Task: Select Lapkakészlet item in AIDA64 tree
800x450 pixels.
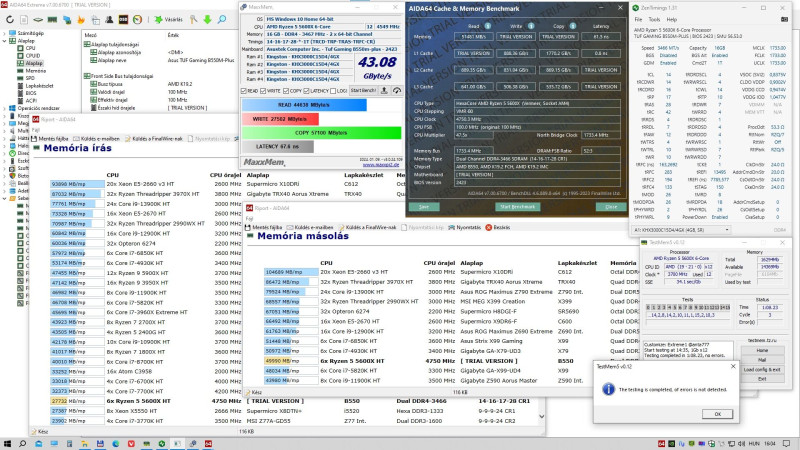Action: click(39, 86)
